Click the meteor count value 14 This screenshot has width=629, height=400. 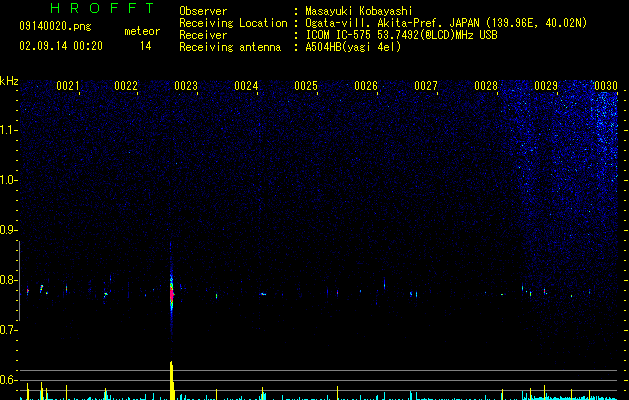click(146, 46)
